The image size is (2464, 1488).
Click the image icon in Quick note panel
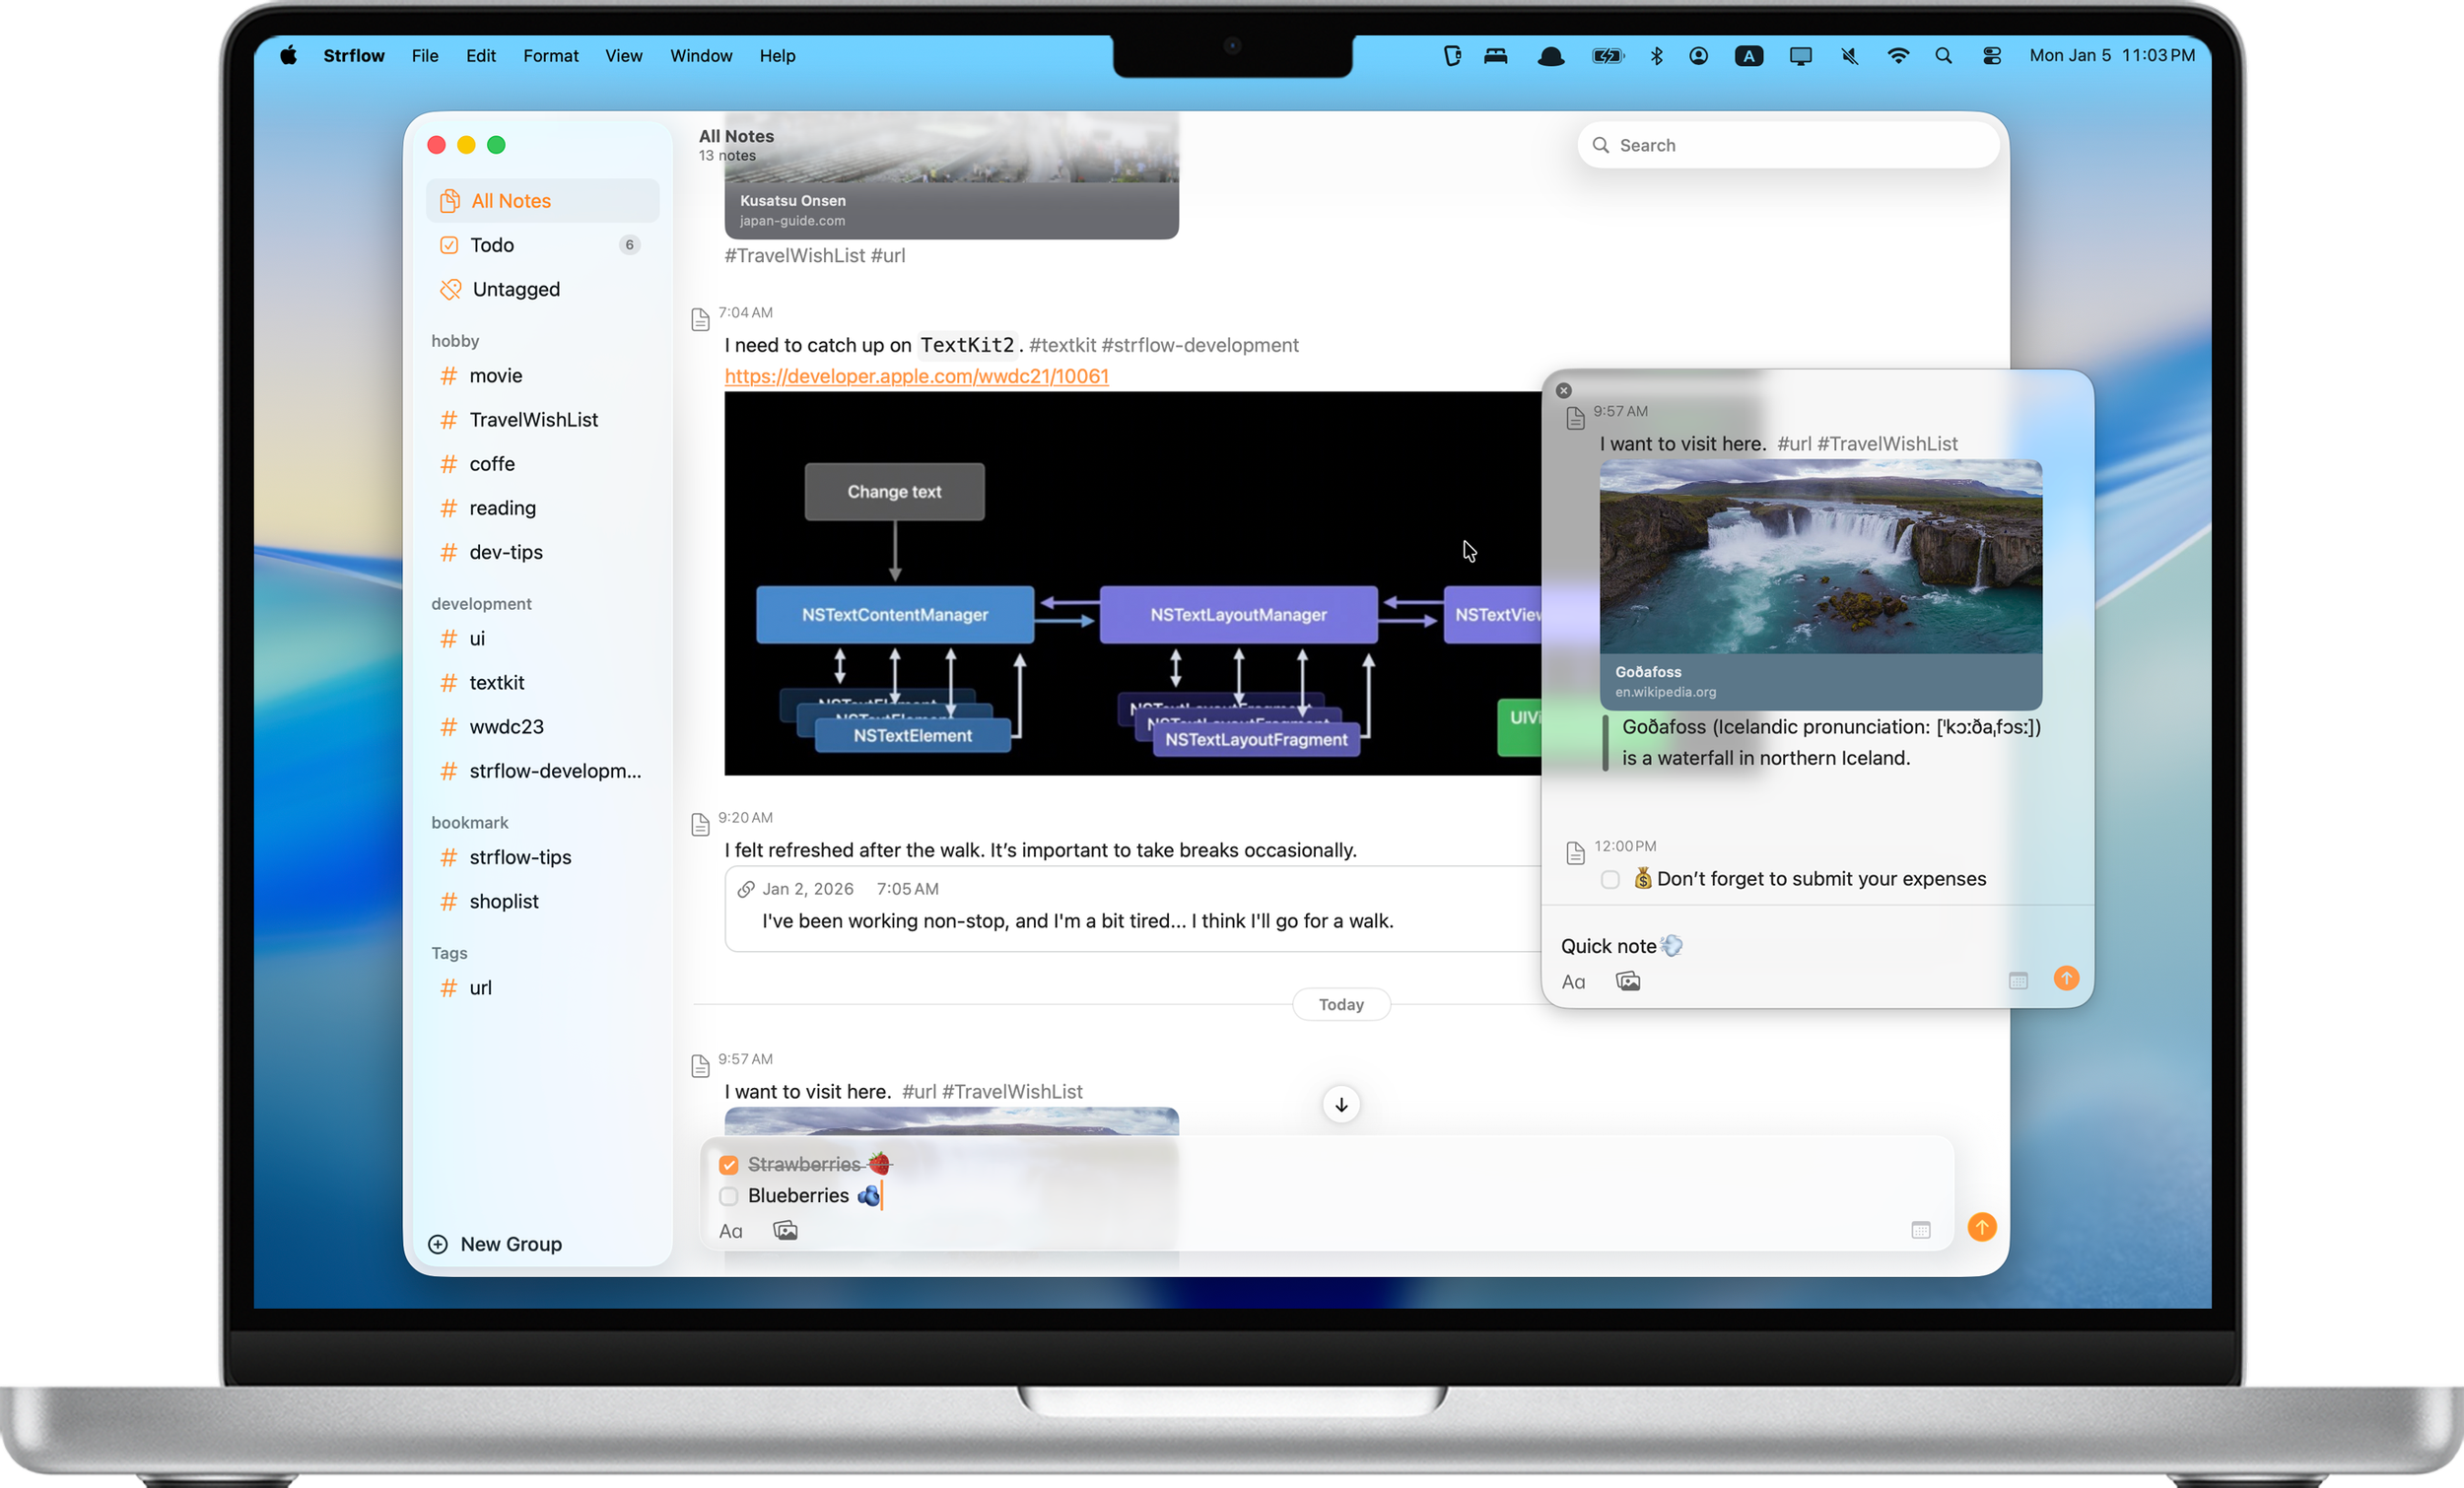[1627, 981]
